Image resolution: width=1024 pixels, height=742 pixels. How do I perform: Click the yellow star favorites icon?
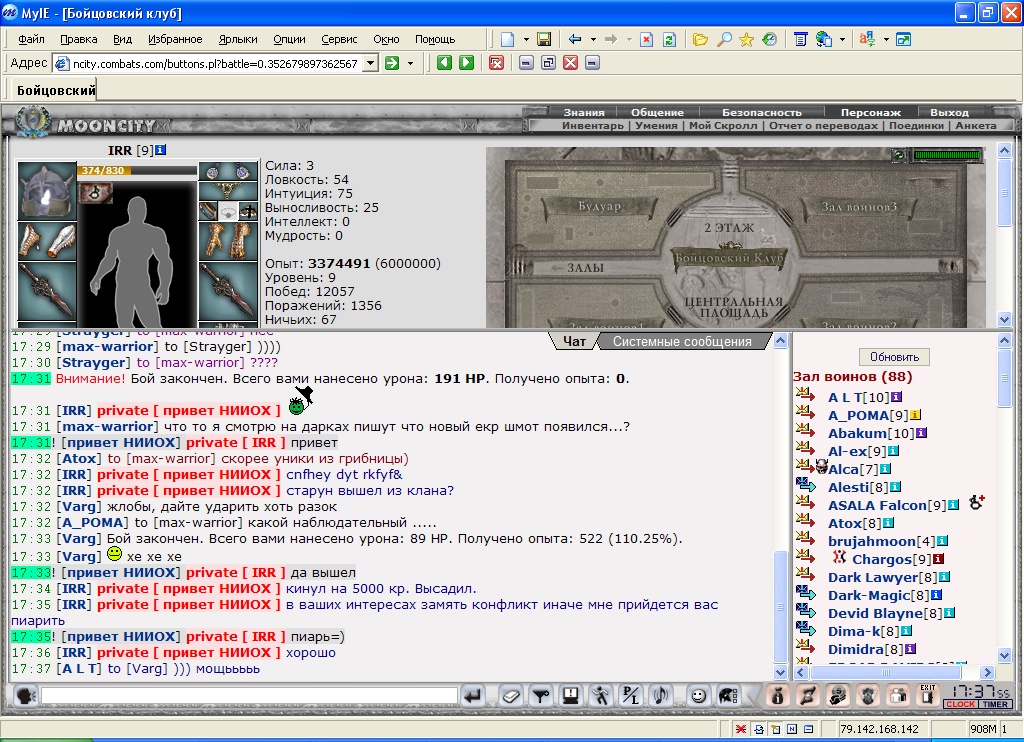click(x=746, y=39)
